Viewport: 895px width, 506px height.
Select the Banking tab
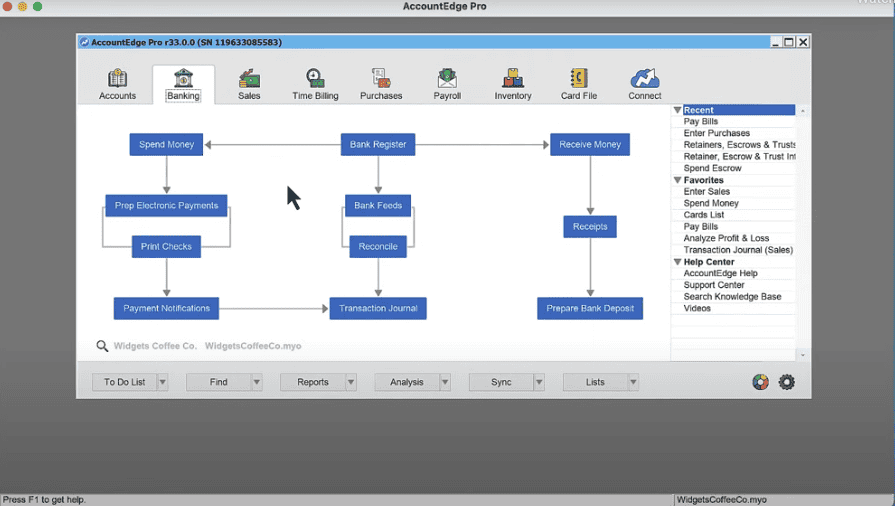183,84
